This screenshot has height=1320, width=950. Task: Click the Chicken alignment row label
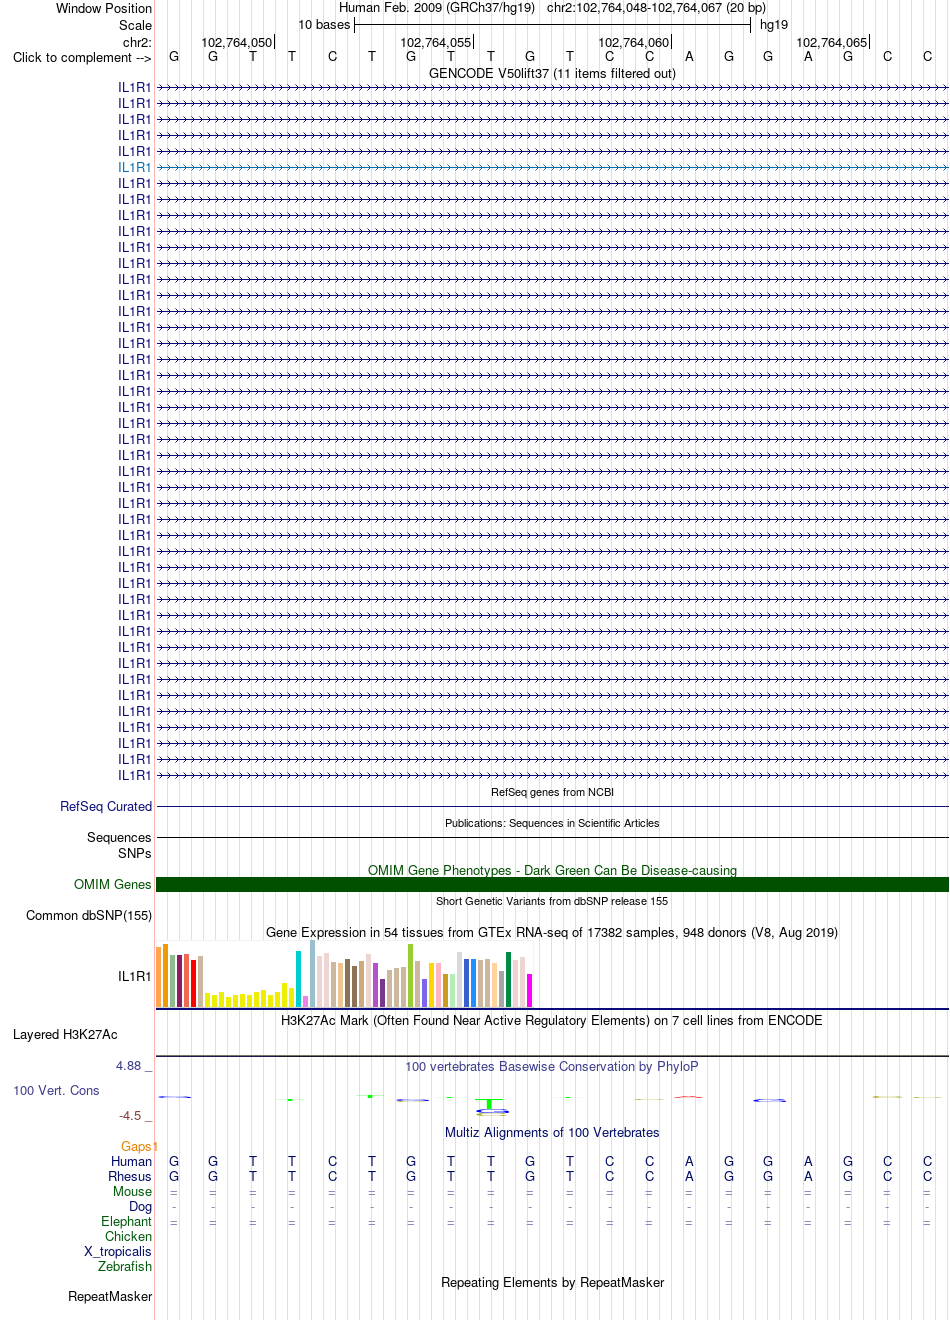tap(128, 1236)
